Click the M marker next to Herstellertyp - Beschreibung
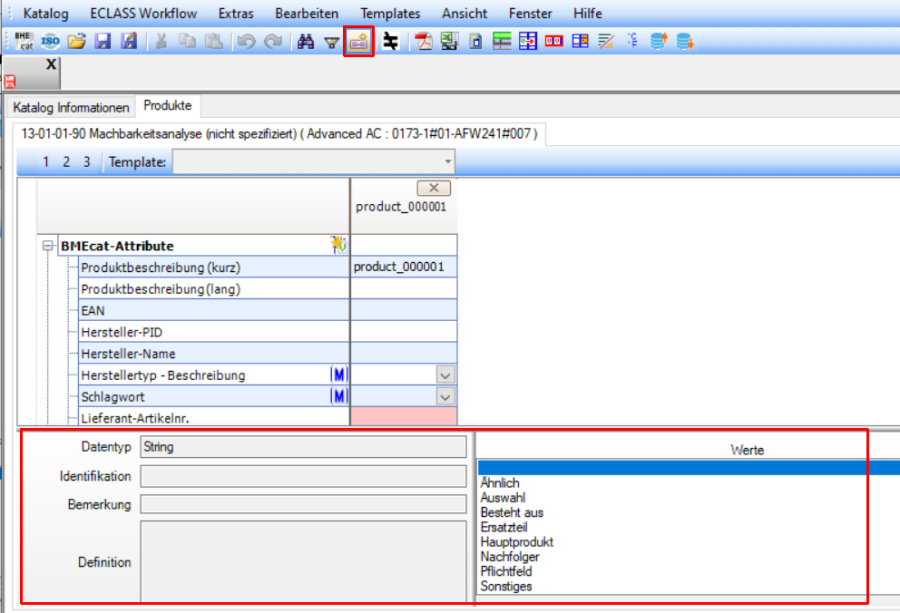Viewport: 900px width, 613px height. (x=338, y=375)
